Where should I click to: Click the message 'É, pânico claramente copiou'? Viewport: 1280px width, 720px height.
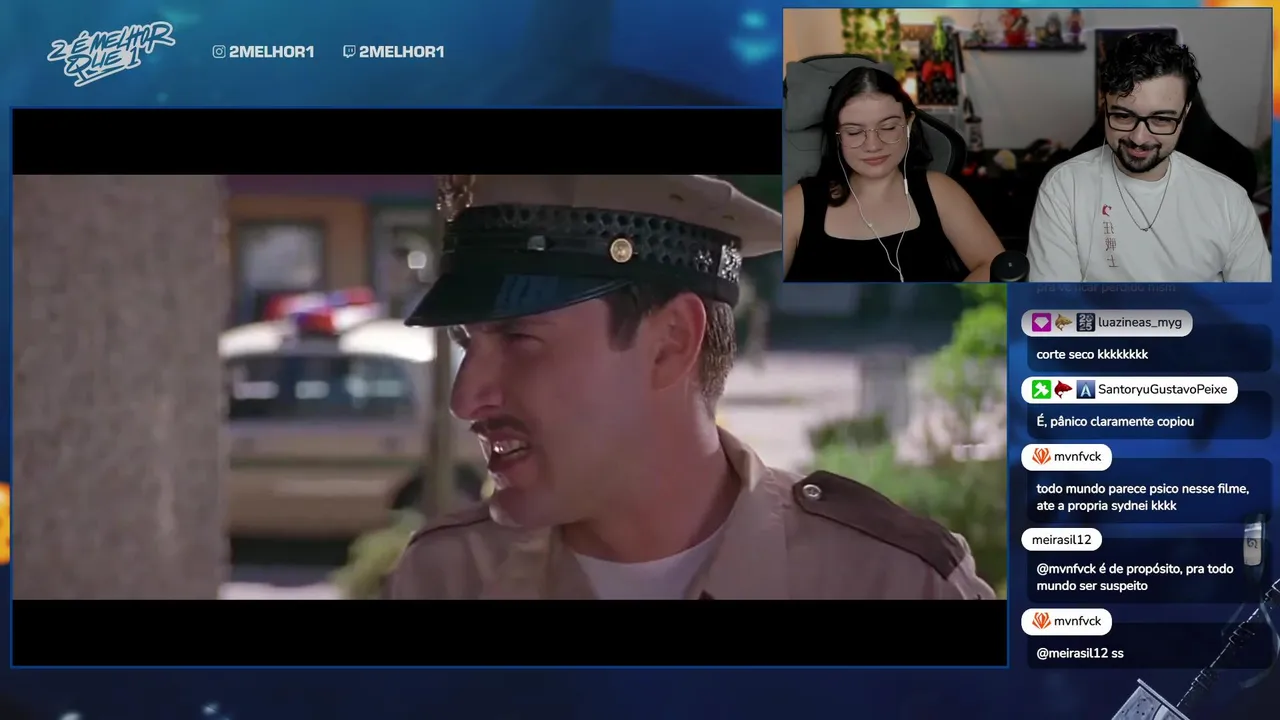1115,421
